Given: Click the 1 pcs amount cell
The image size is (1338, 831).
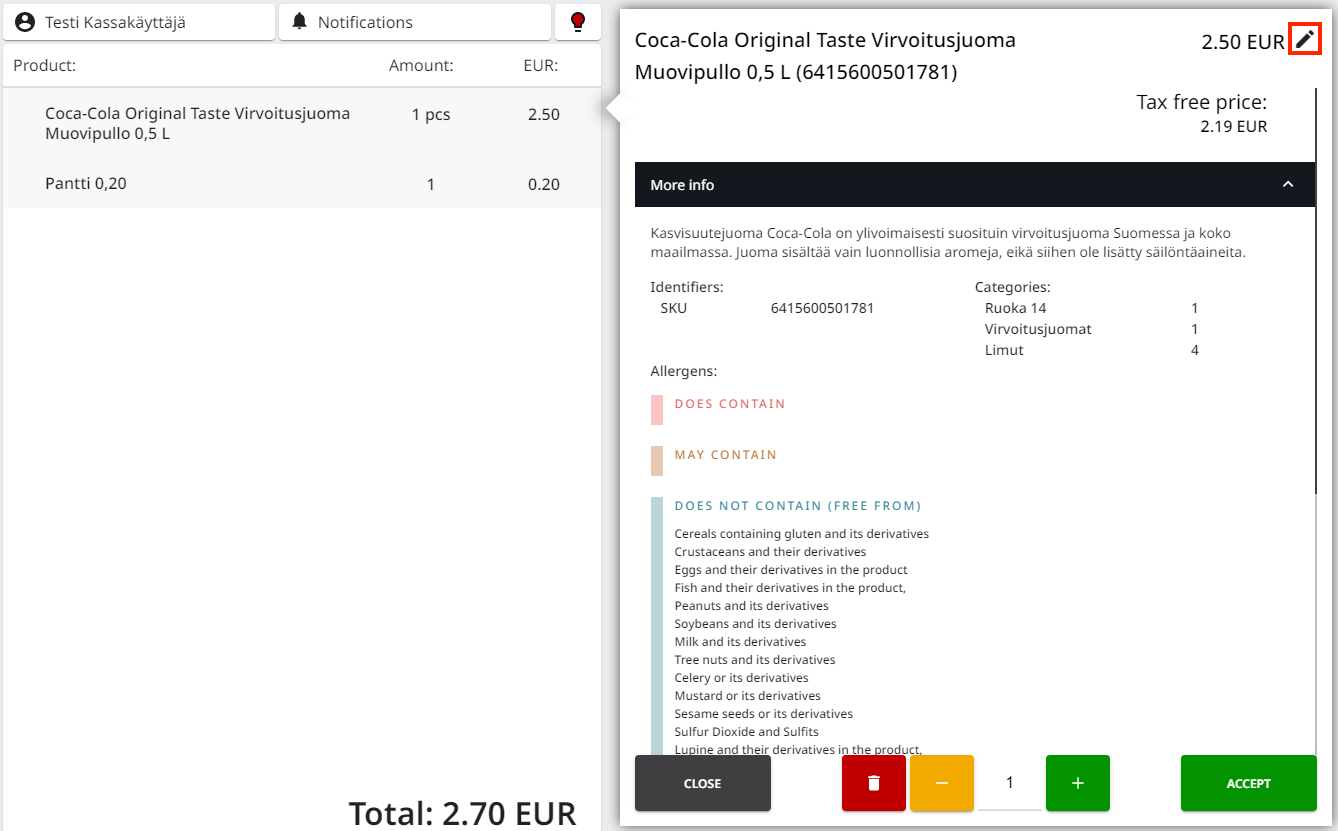Looking at the screenshot, I should tap(431, 114).
